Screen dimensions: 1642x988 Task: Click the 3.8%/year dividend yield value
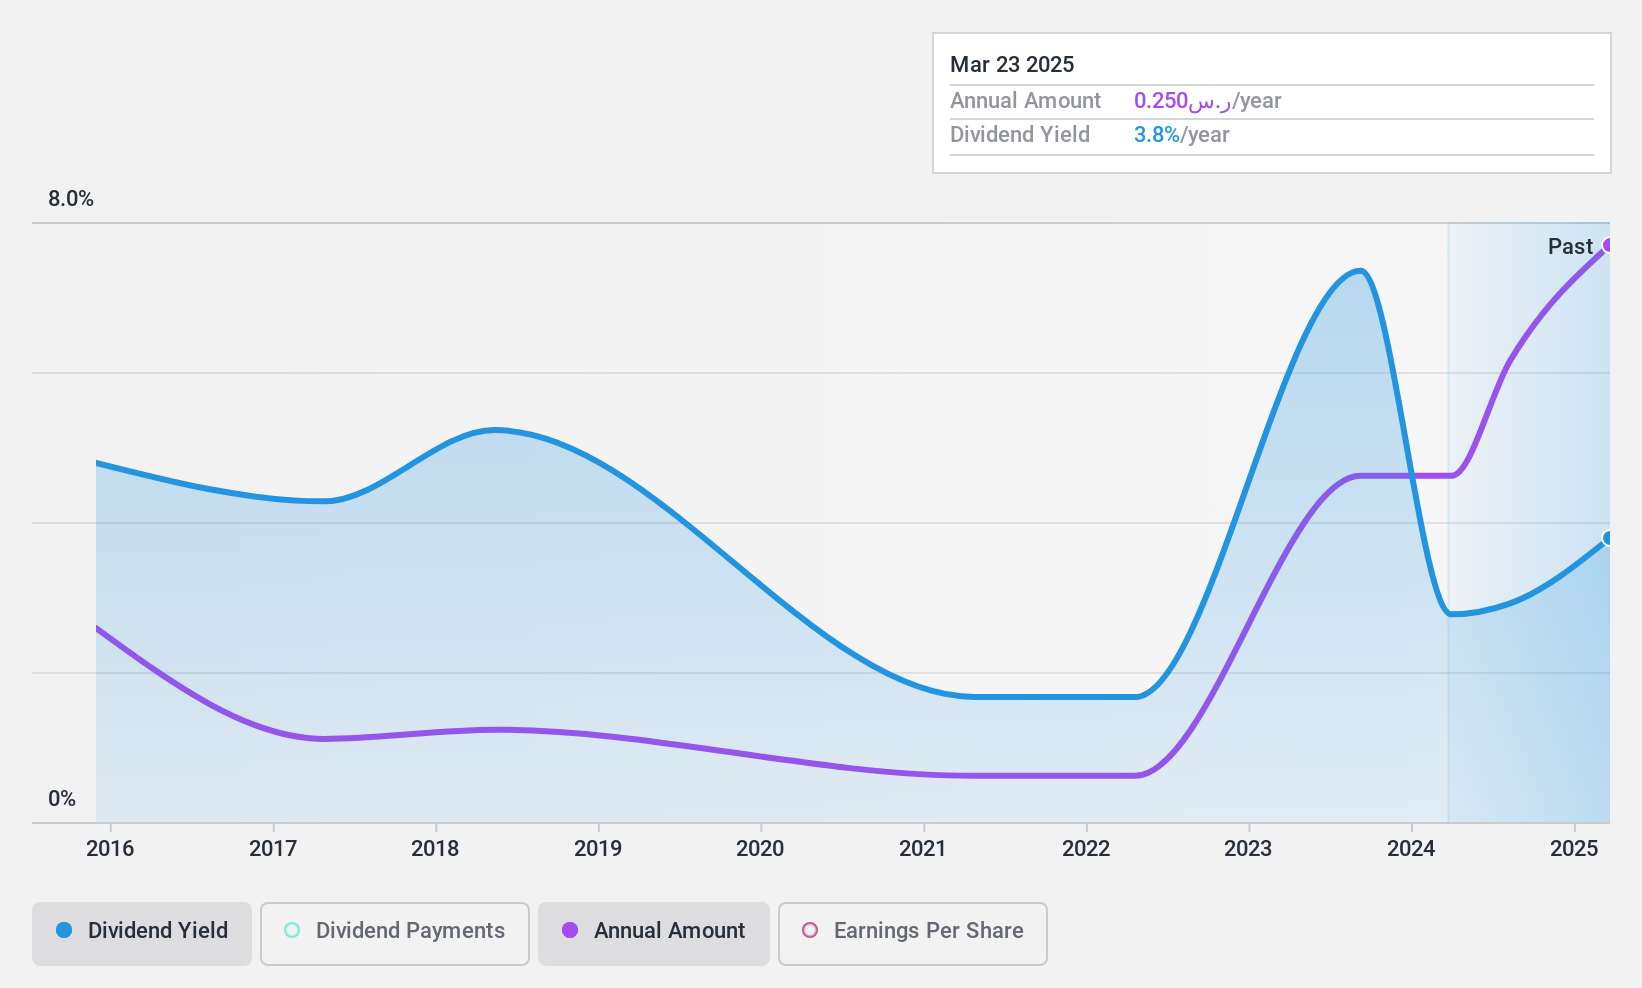point(1181,135)
